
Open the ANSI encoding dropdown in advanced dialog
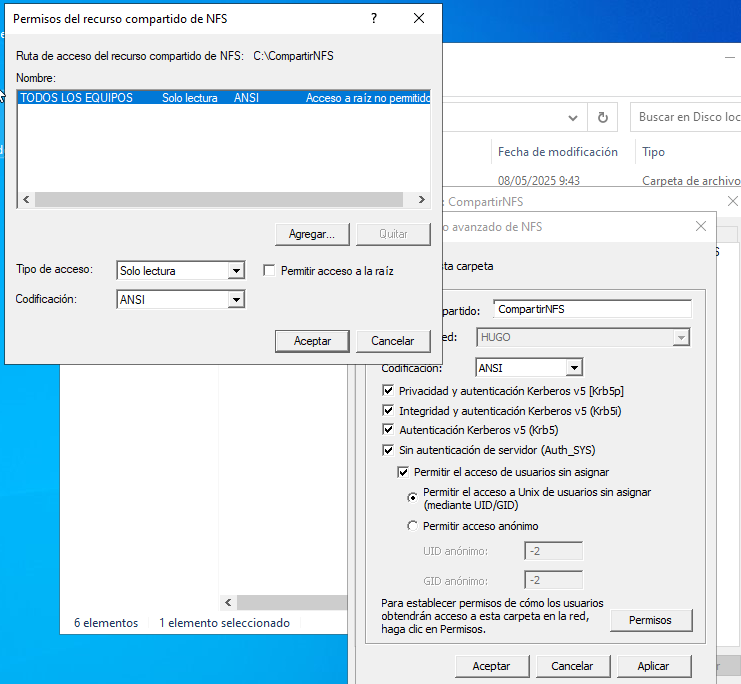pyautogui.click(x=573, y=368)
